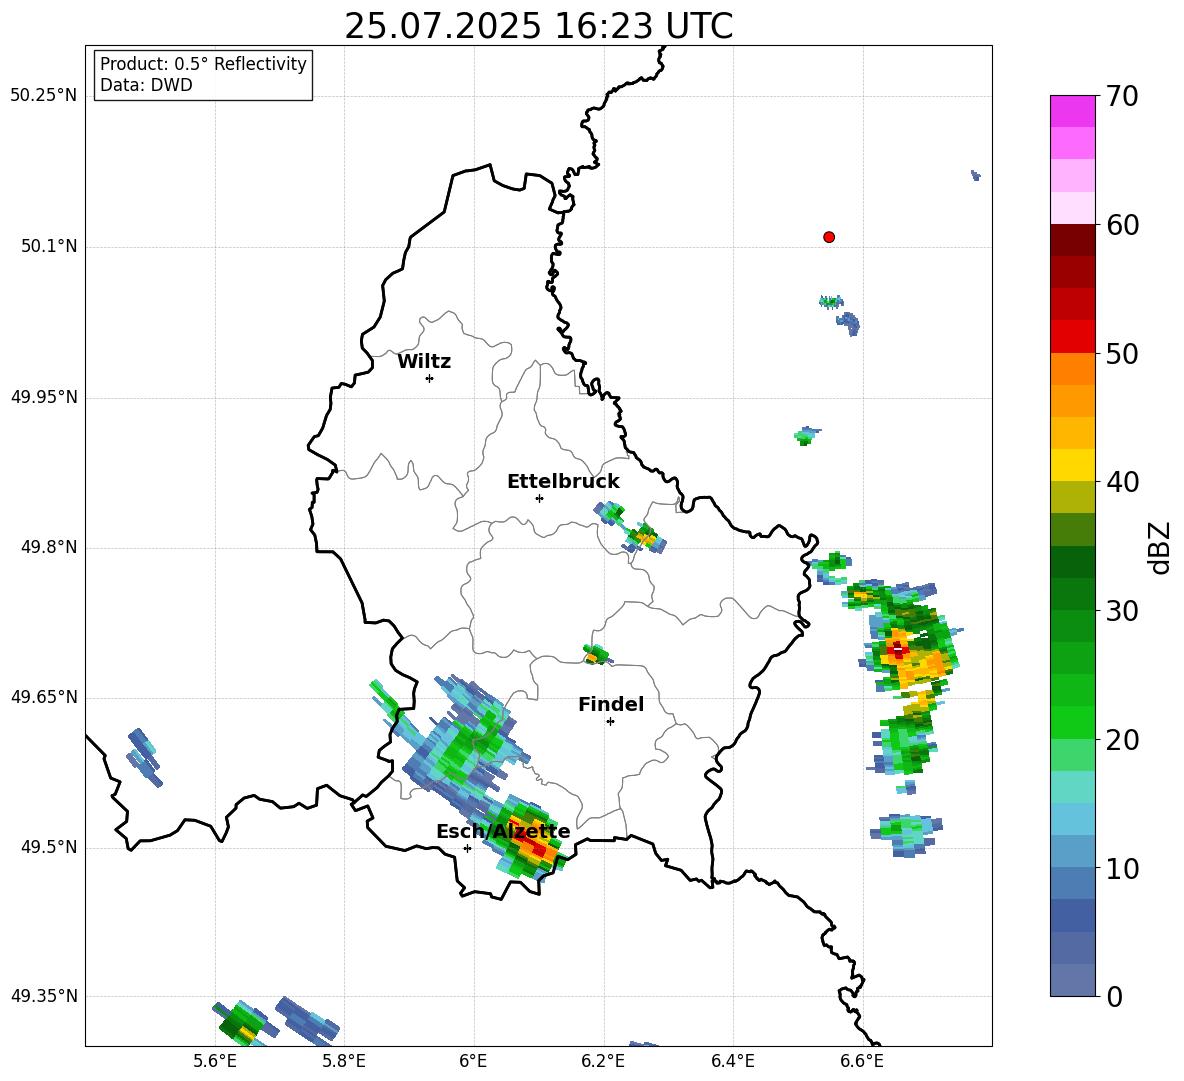Click the Wiltz city label
This screenshot has height=1081, width=1184.
coord(424,362)
